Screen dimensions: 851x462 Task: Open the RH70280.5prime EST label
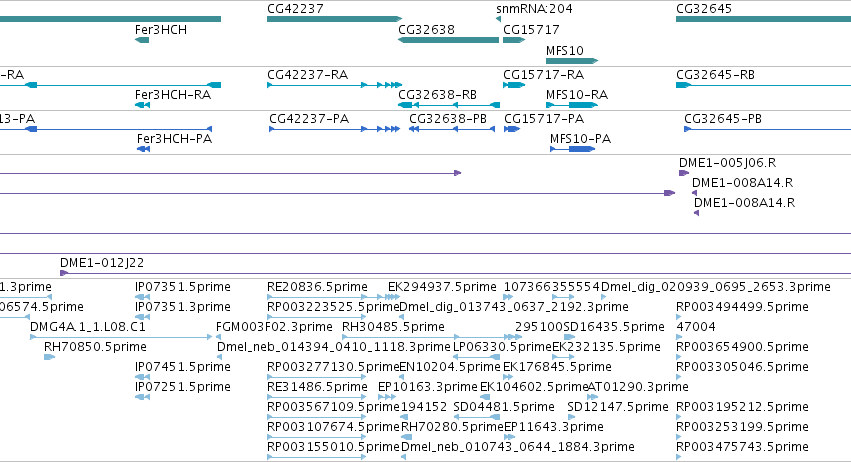452,427
